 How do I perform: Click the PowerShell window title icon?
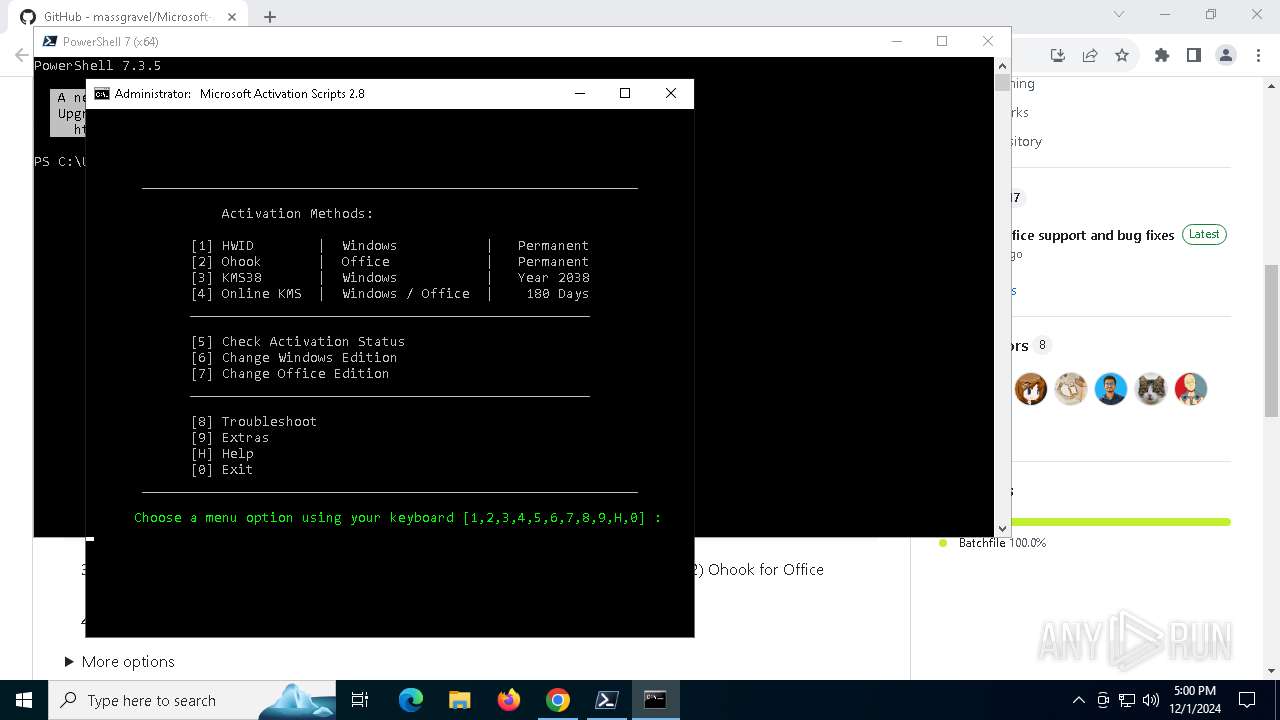click(x=49, y=41)
